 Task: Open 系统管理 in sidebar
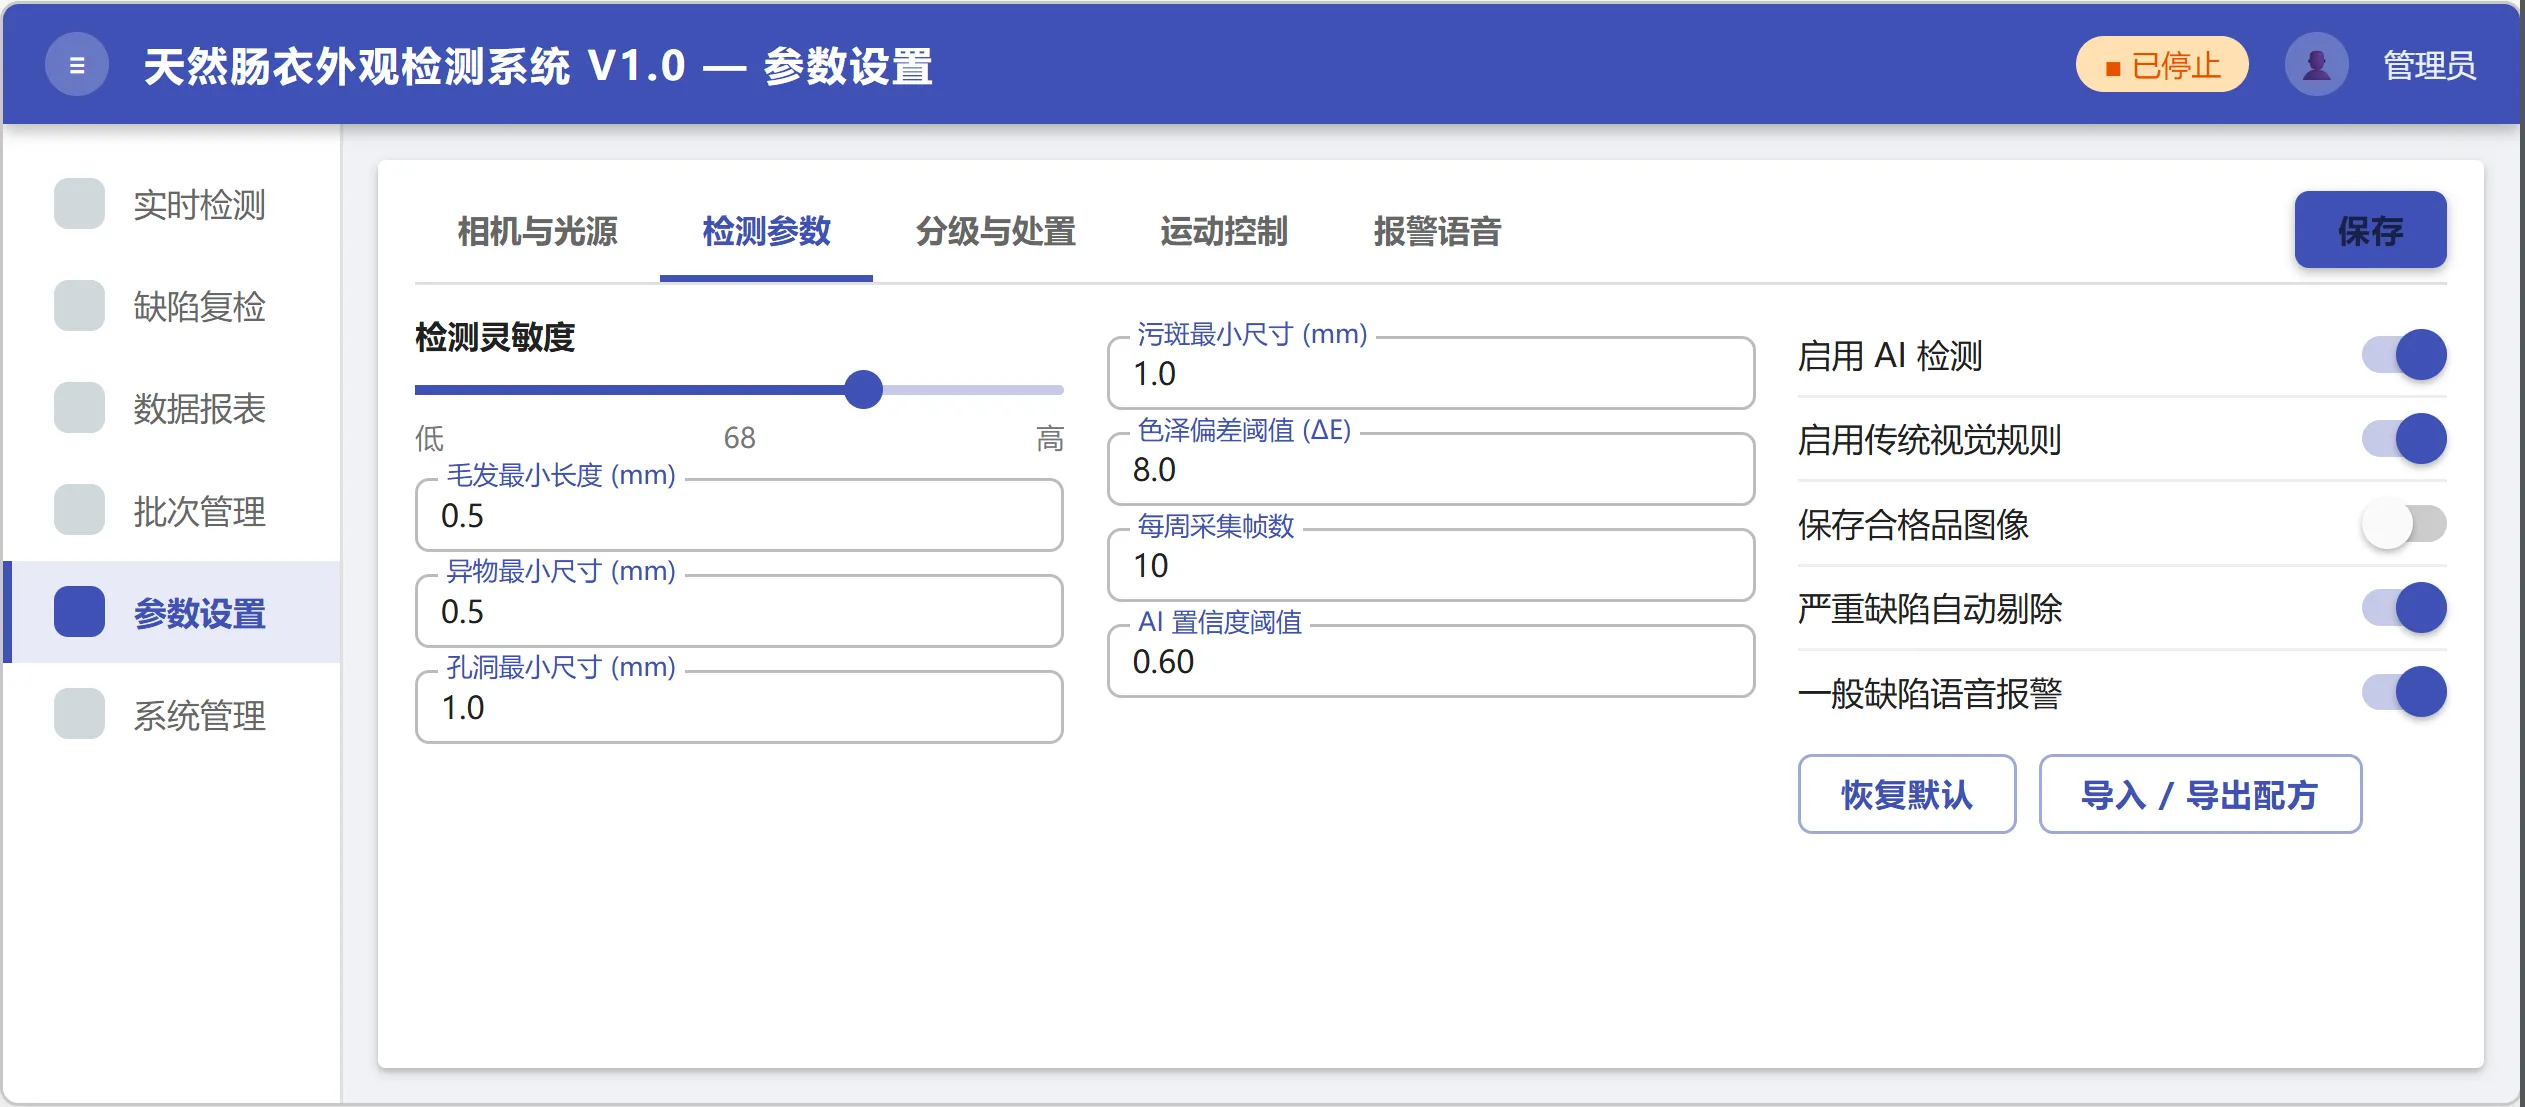[x=172, y=715]
